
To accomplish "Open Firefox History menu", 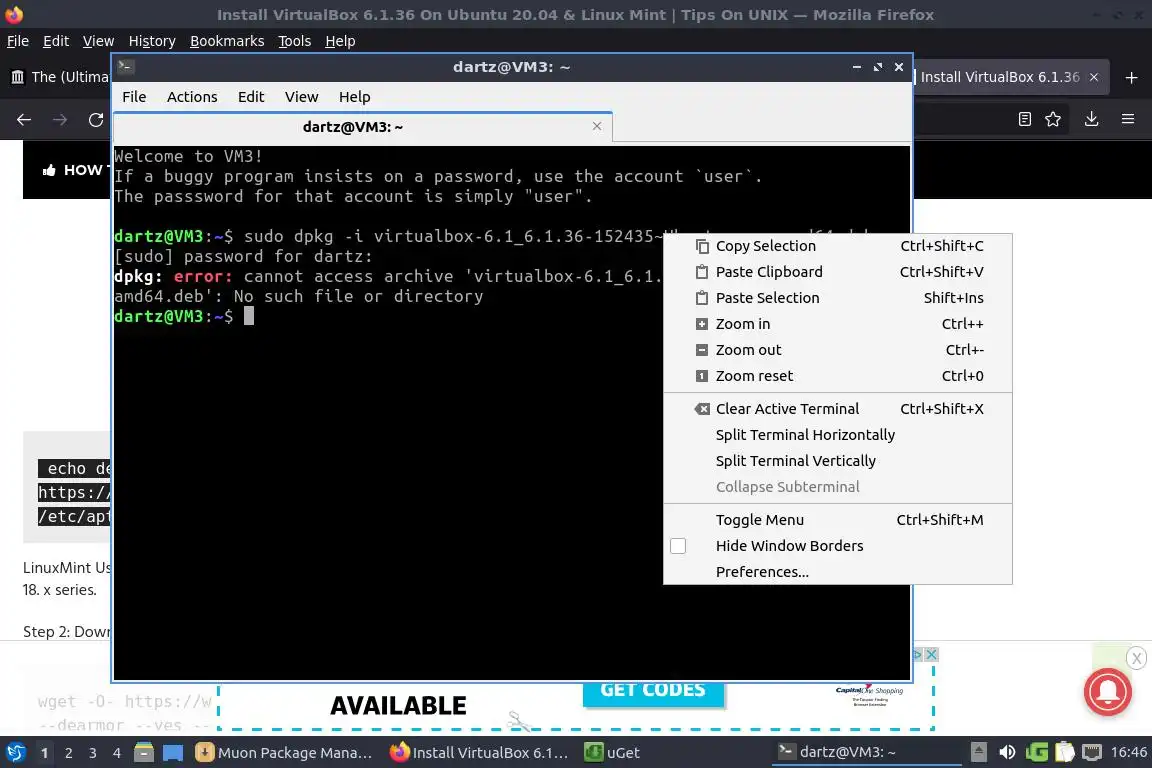I will 152,41.
